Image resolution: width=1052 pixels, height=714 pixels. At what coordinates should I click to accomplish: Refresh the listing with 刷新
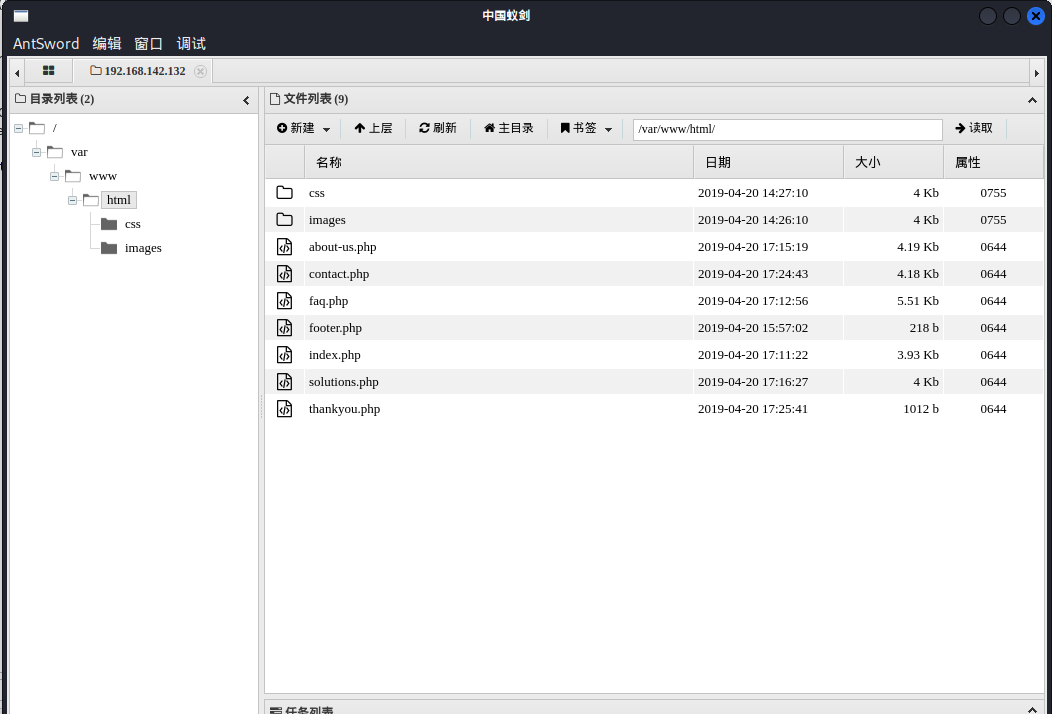click(x=437, y=128)
